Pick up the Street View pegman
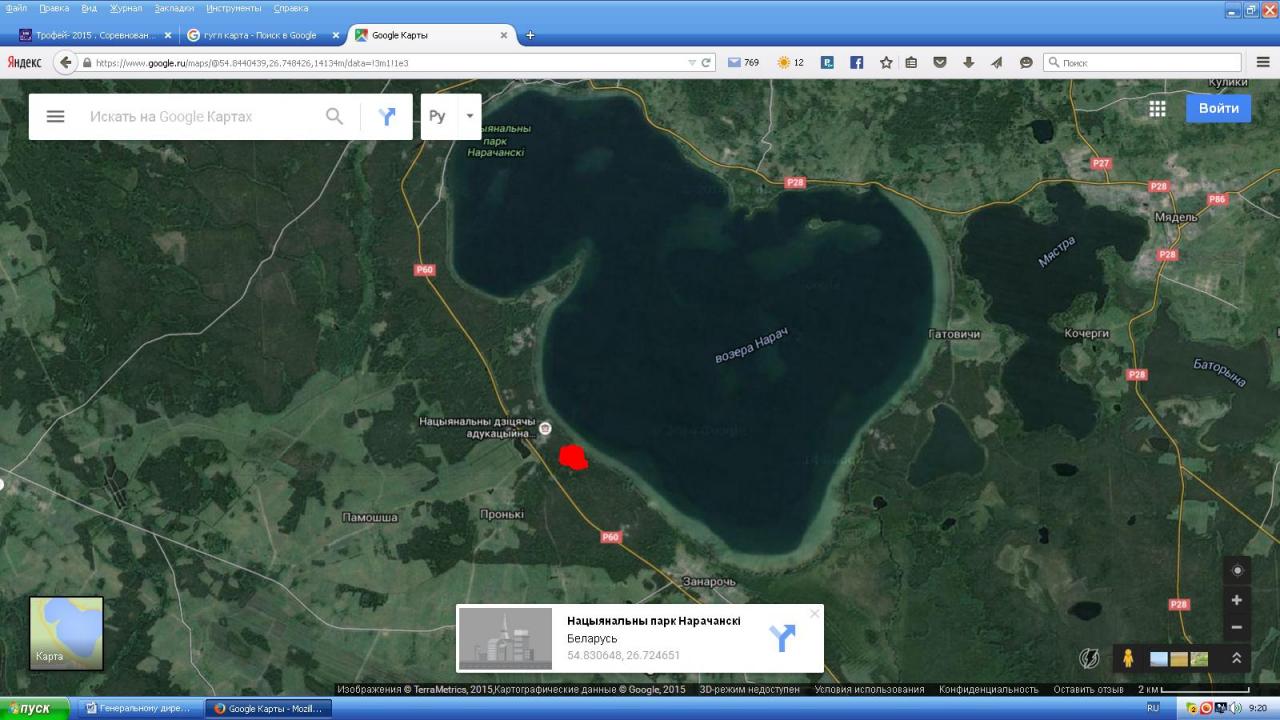 (1128, 658)
